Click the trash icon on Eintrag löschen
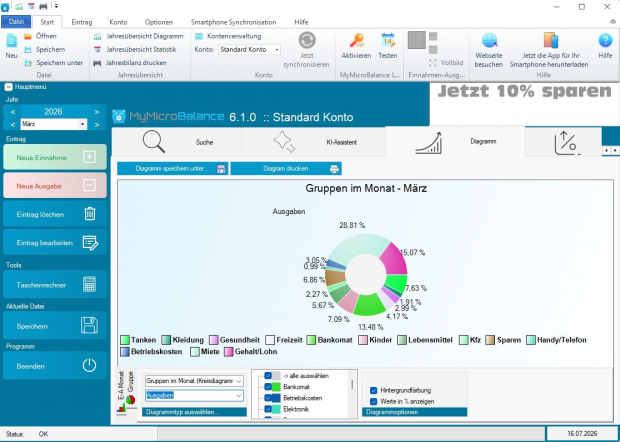 click(90, 214)
